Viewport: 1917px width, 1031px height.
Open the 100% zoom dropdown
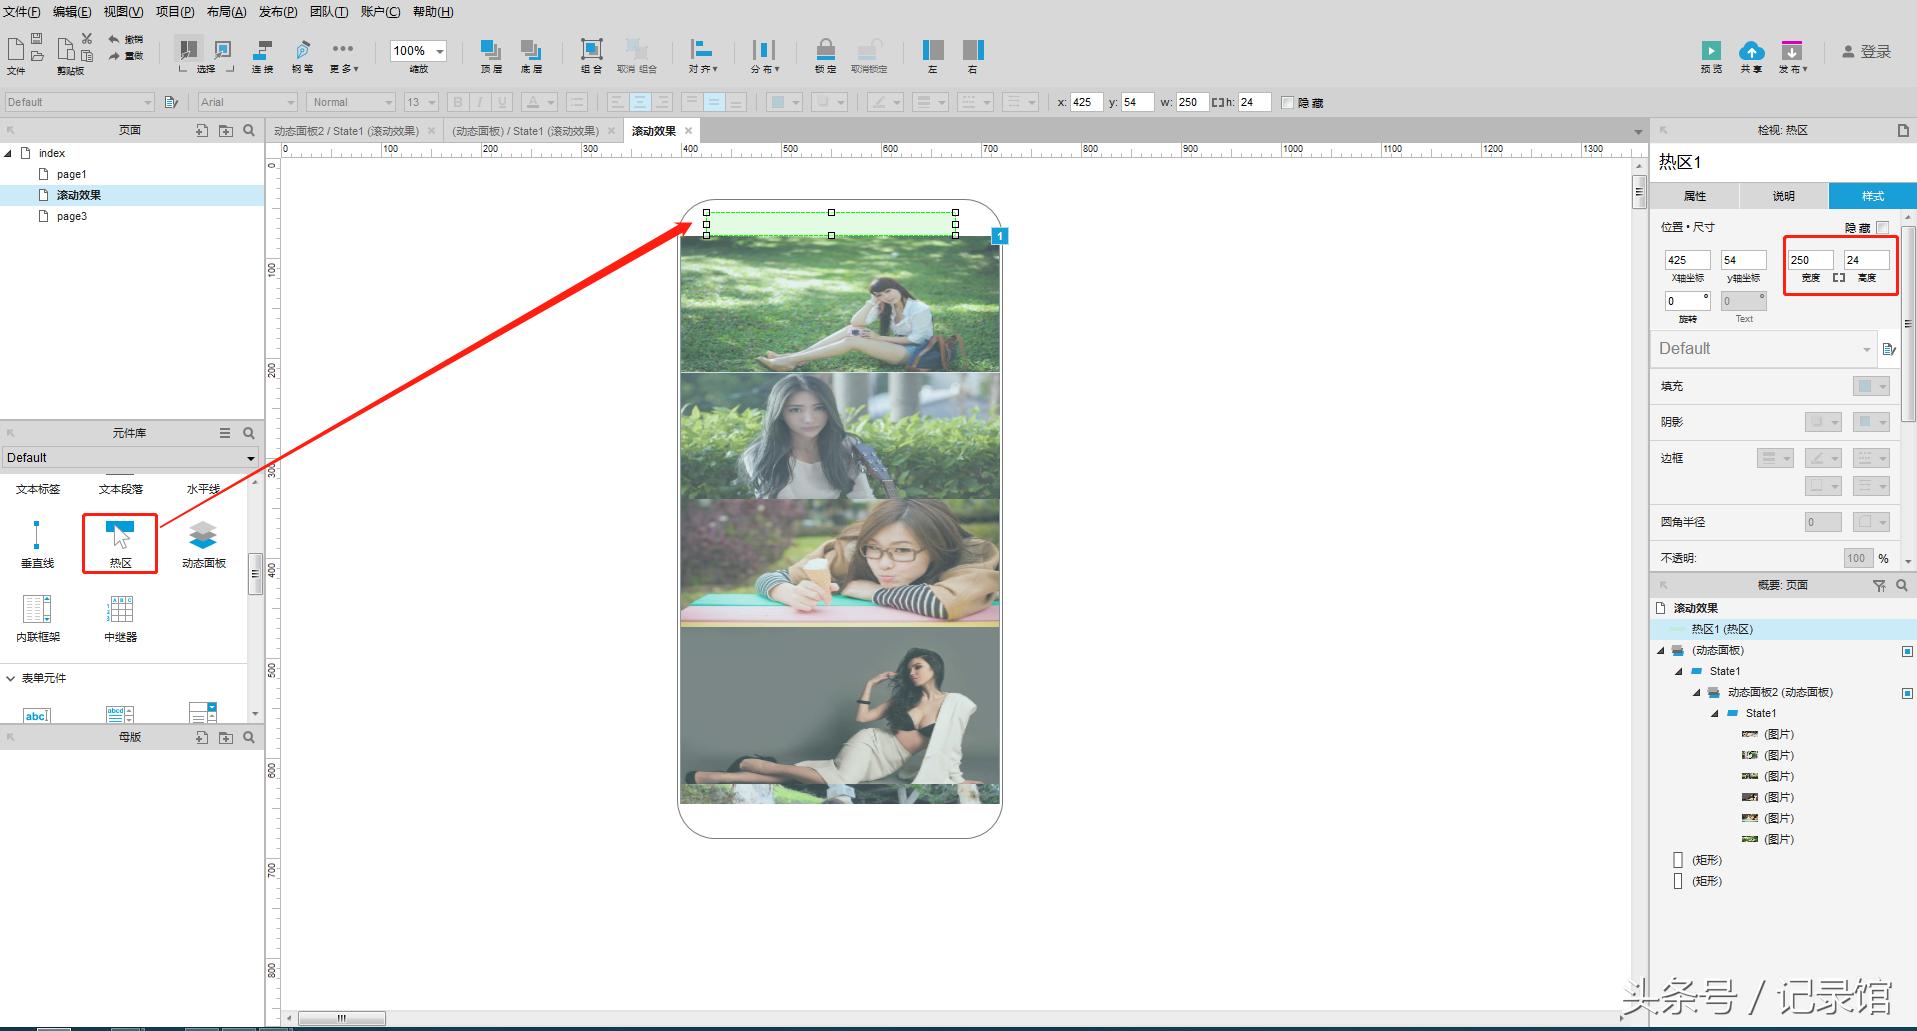point(439,51)
